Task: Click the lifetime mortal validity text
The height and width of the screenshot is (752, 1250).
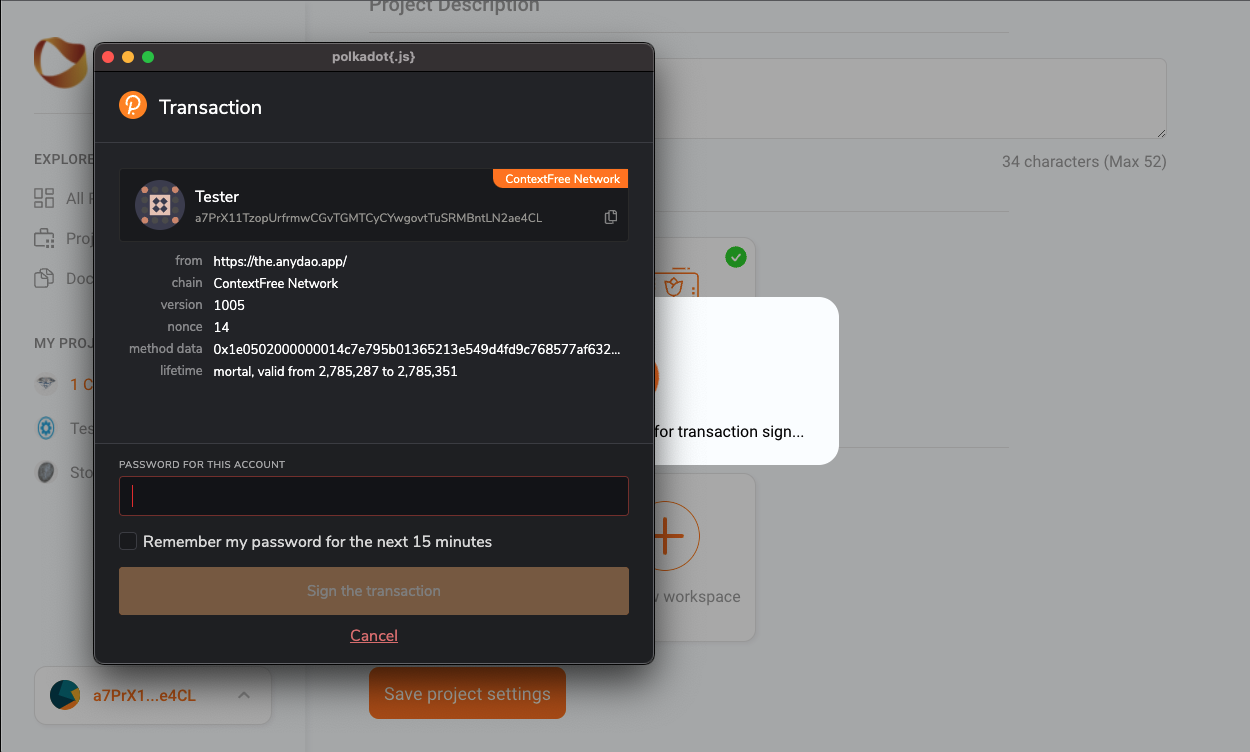Action: 336,371
